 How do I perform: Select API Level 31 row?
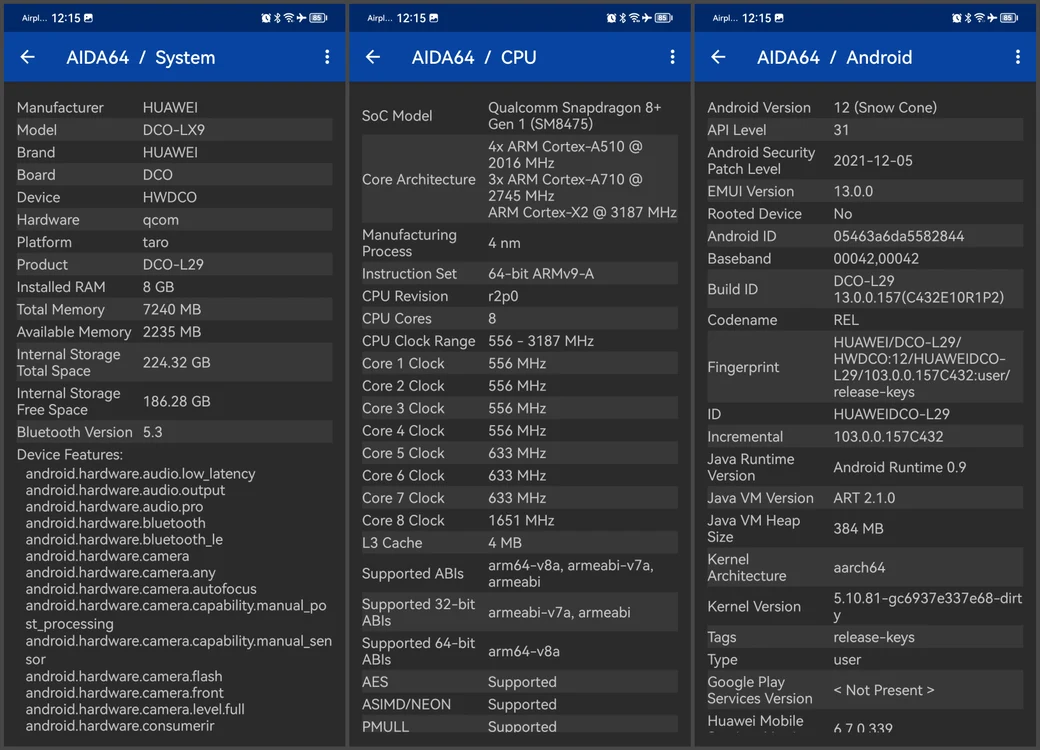tap(865, 130)
